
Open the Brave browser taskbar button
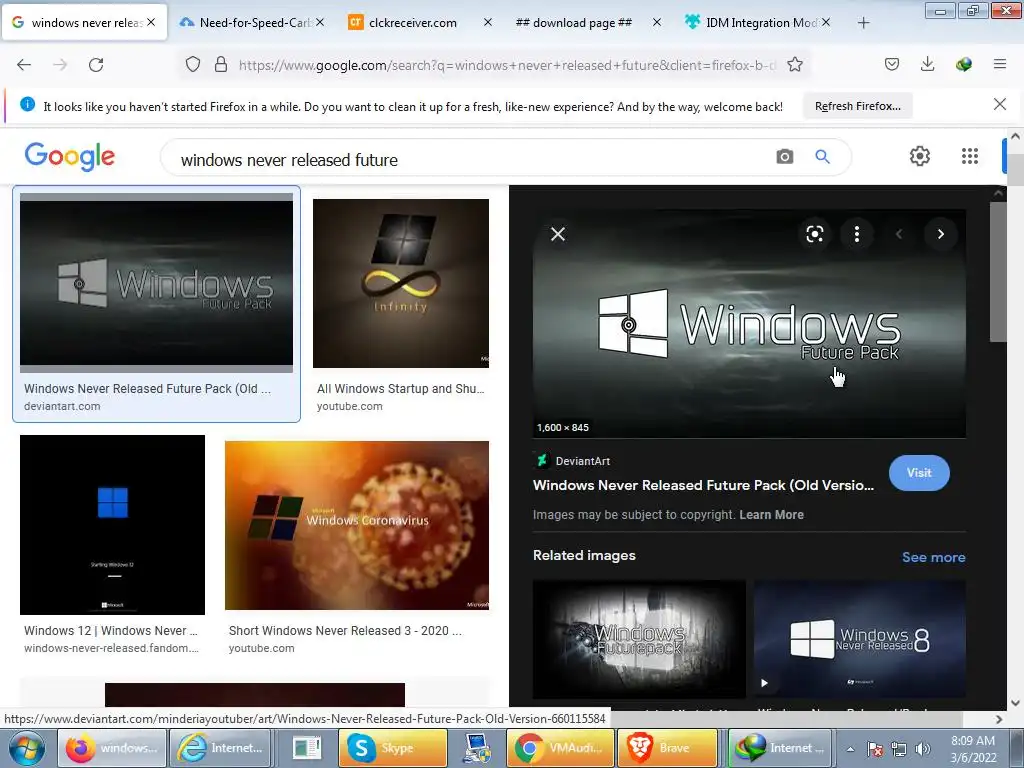667,748
